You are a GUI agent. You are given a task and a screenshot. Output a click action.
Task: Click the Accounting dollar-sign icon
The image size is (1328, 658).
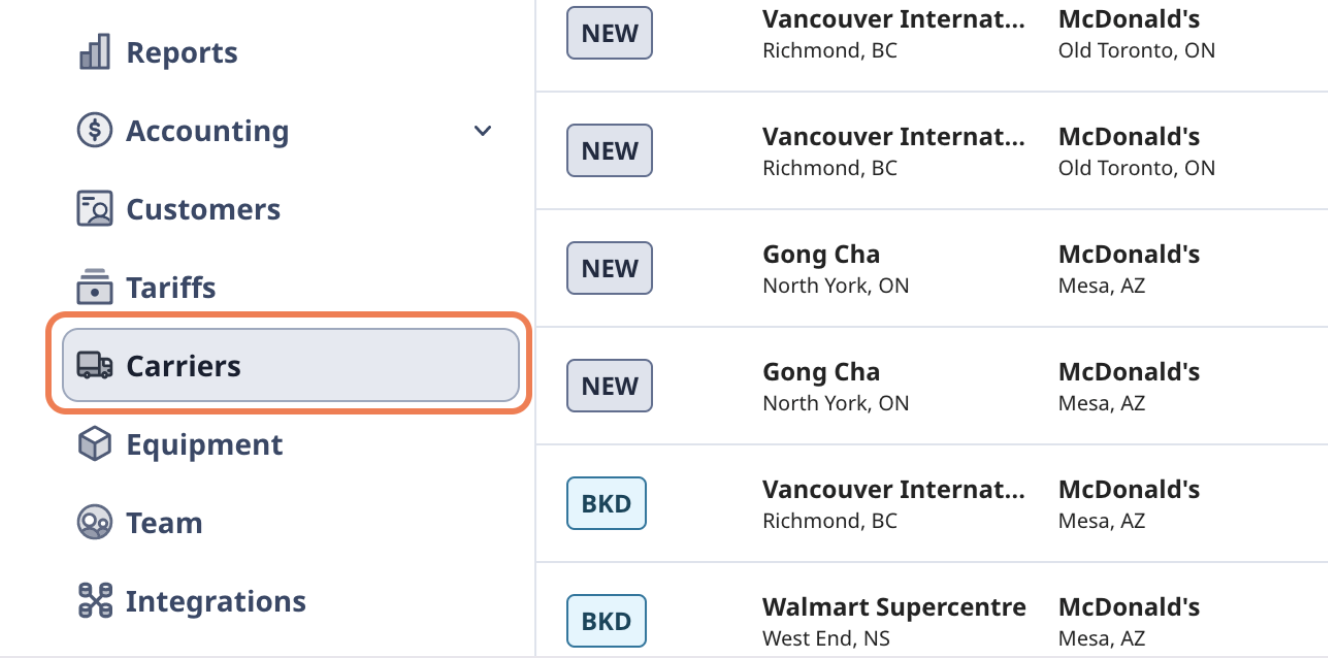(x=93, y=130)
